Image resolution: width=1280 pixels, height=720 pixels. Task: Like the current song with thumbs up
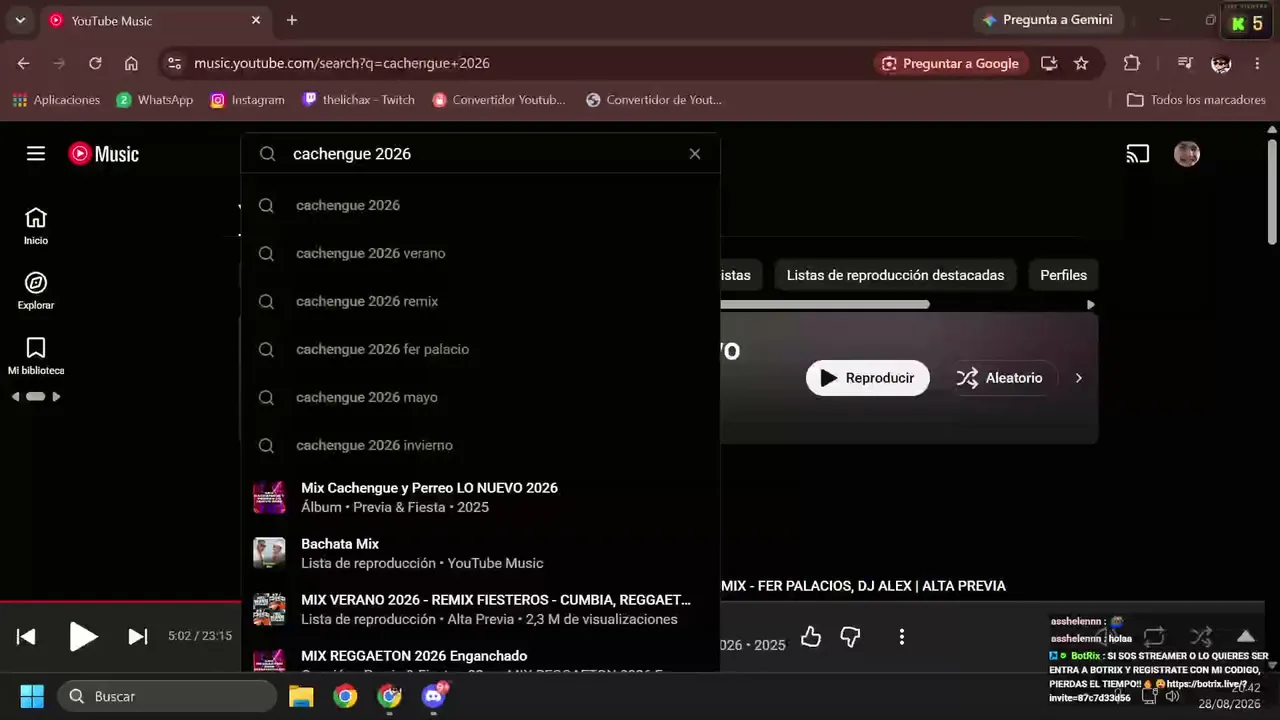(811, 637)
